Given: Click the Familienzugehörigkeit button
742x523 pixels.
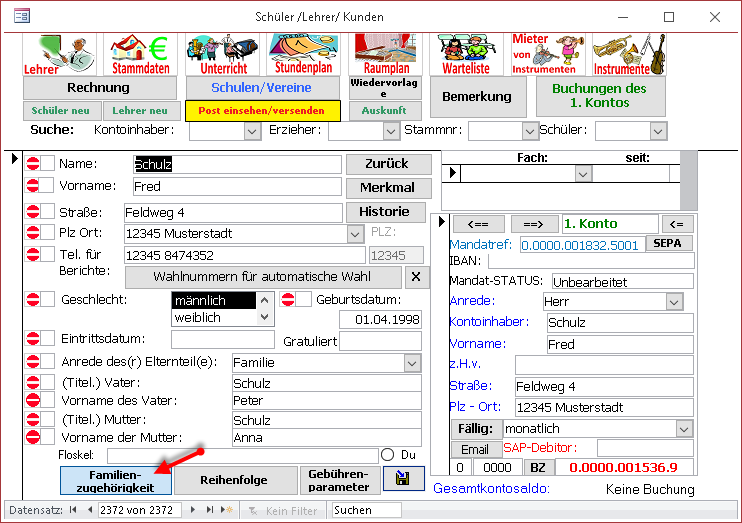Looking at the screenshot, I should point(114,480).
